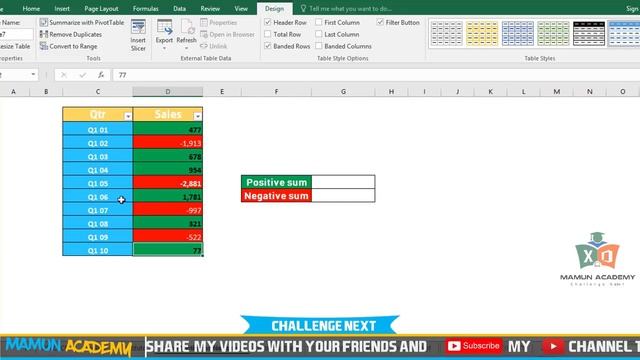Click Open in Browser icon
Viewport: 640px width, 360px height.
pyautogui.click(x=204, y=34)
